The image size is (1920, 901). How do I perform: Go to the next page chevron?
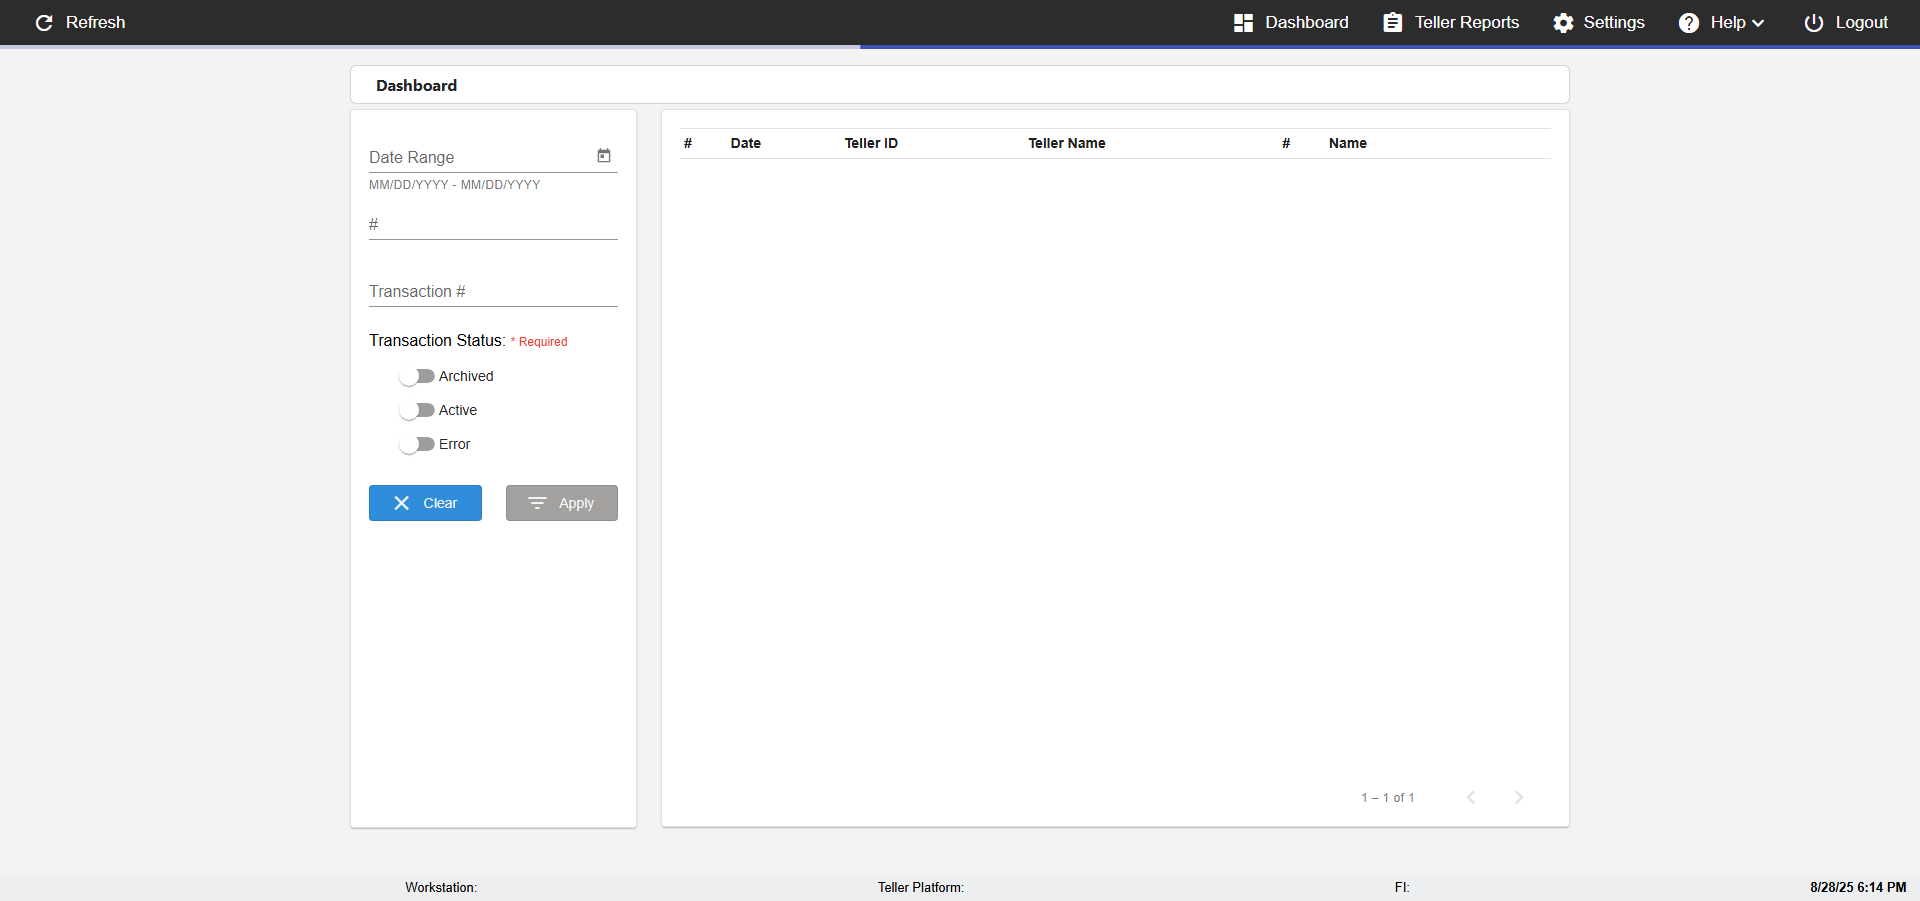pos(1519,797)
